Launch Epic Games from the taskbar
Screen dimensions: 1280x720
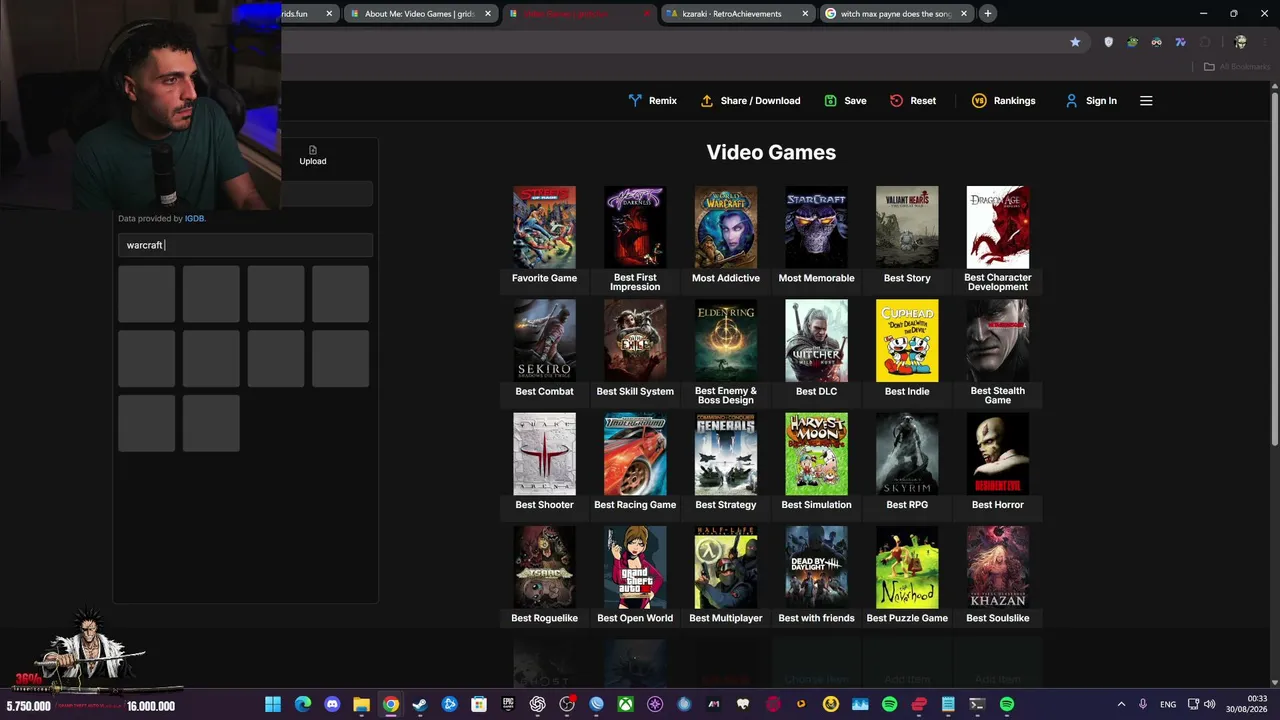pyautogui.click(x=508, y=704)
